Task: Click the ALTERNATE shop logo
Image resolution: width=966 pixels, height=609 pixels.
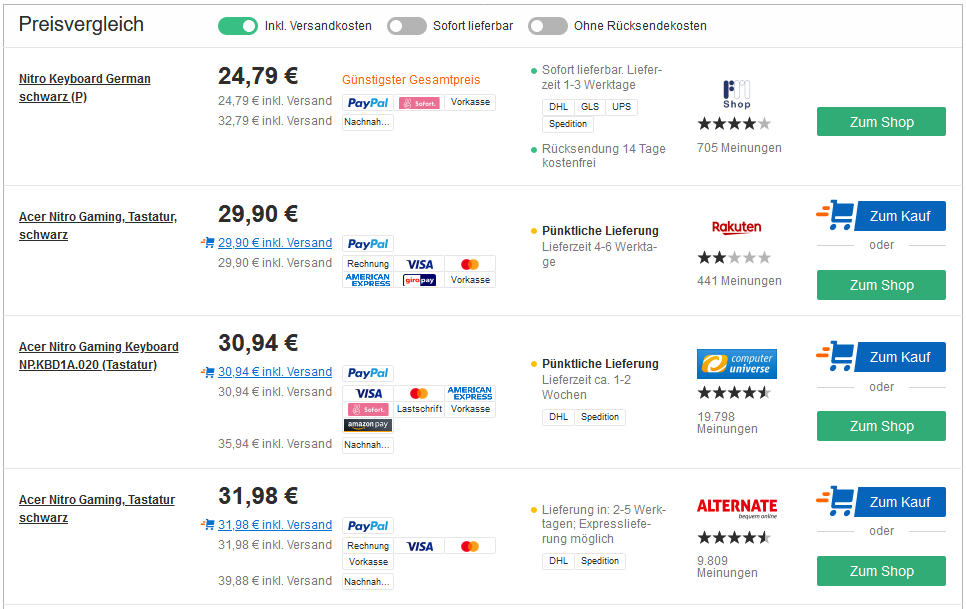Action: 737,508
